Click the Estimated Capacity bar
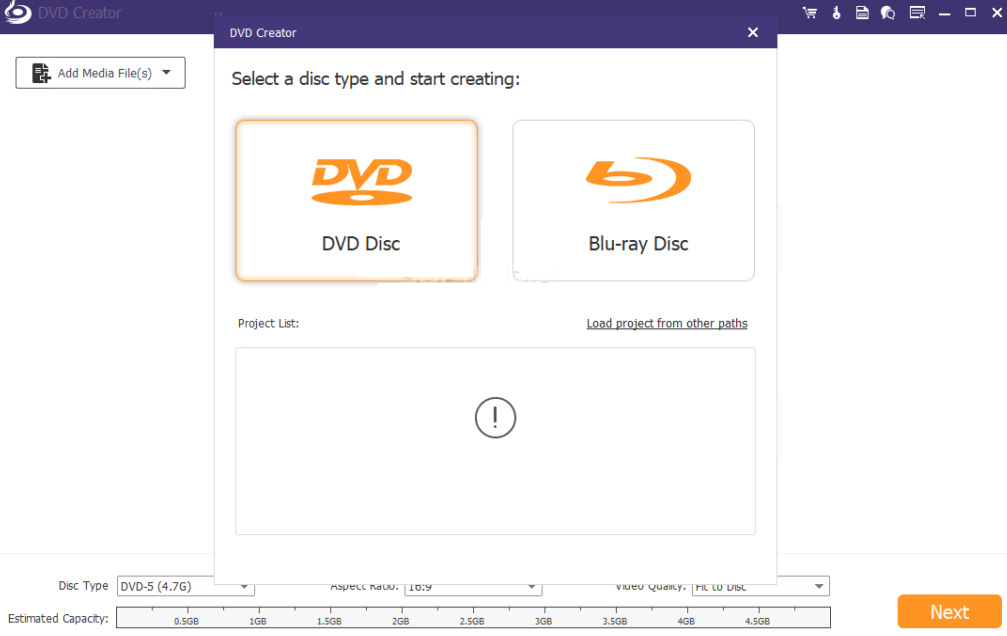Screen dimensions: 1007x636 (x=473, y=617)
